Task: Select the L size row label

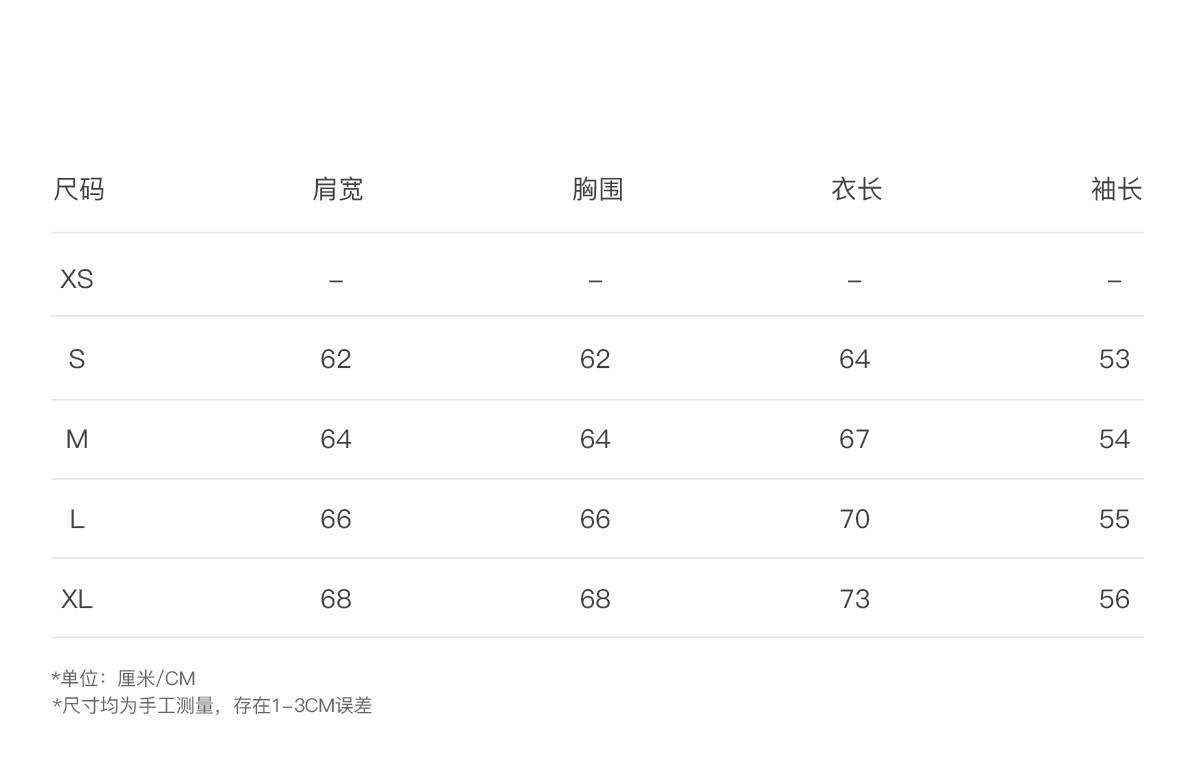Action: coord(77,519)
